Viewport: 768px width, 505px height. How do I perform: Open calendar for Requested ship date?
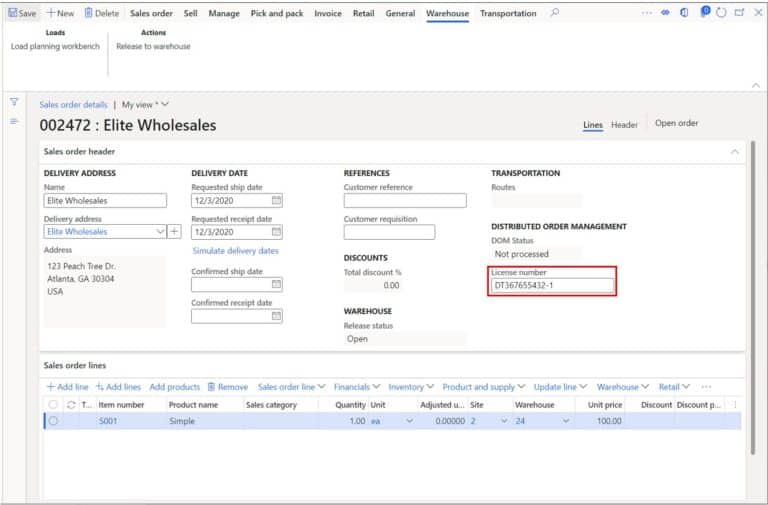[x=276, y=200]
